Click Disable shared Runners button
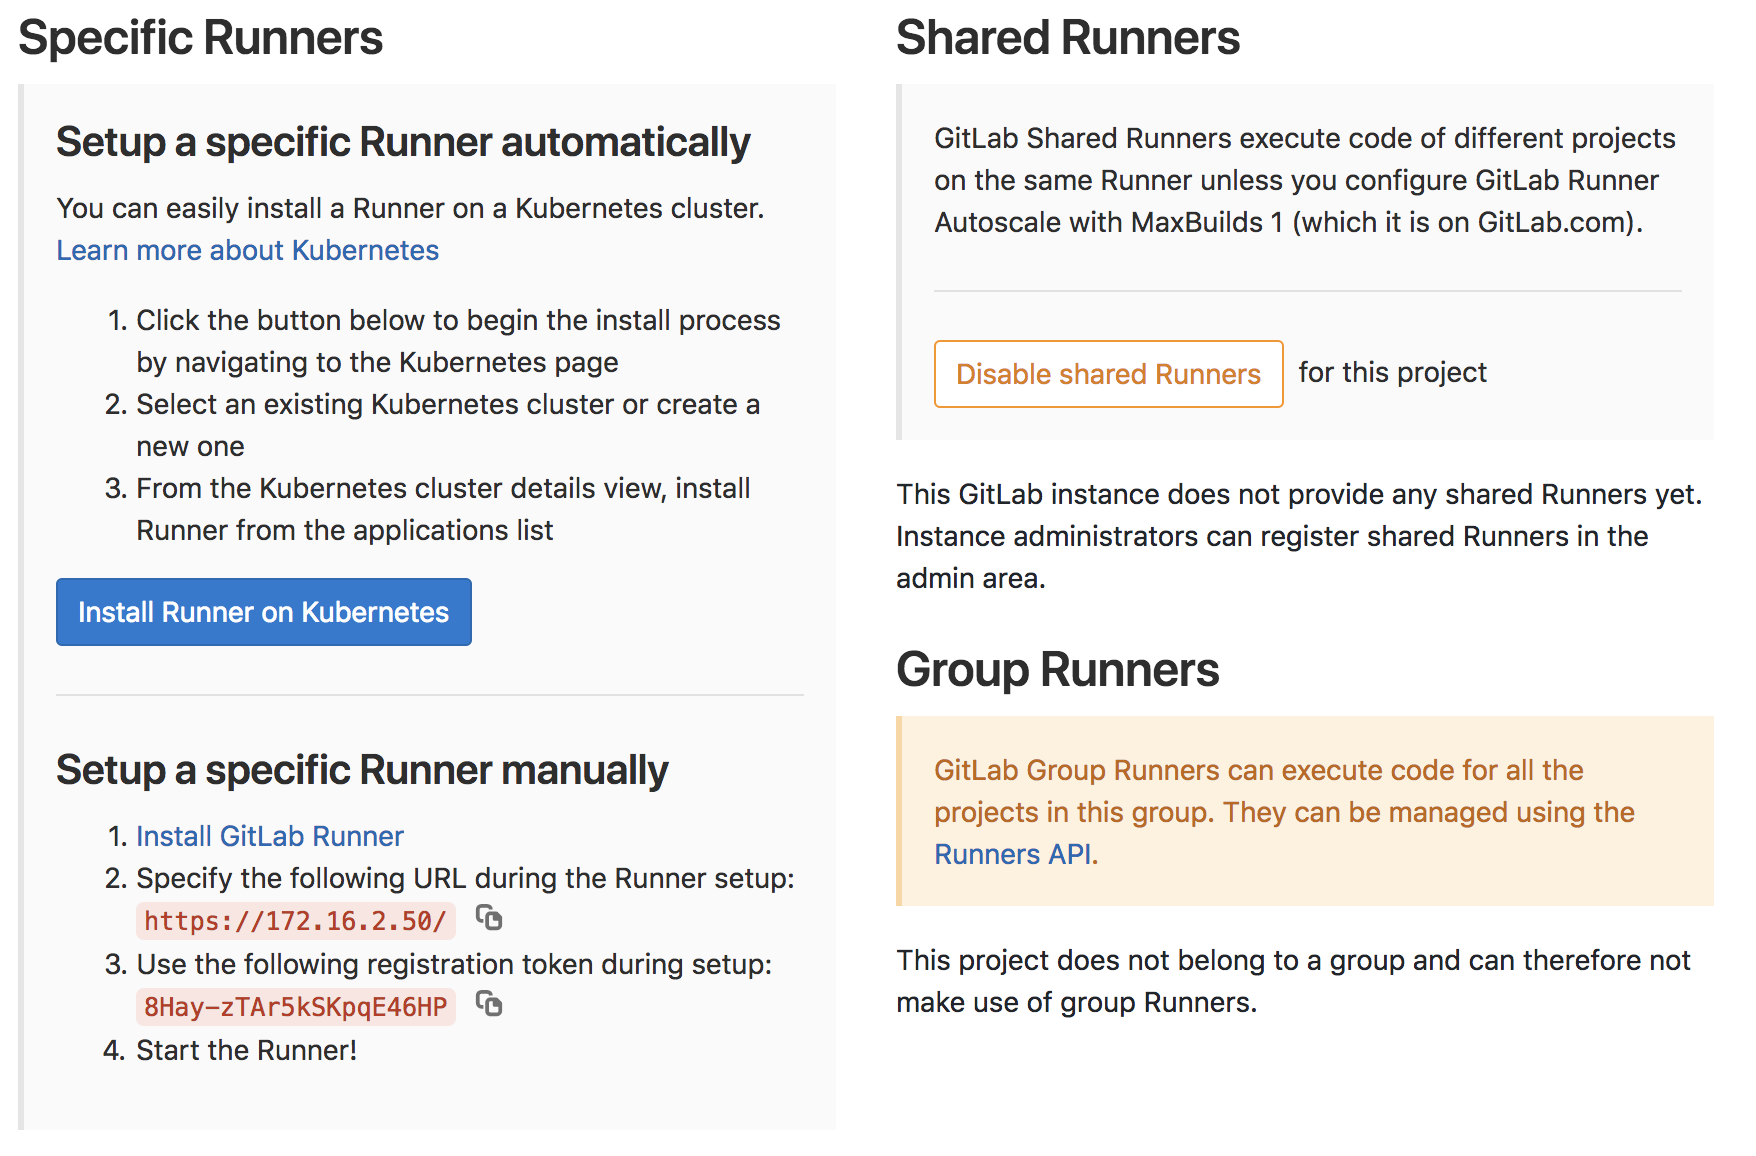Screen dimensions: 1756x1156 pos(1108,374)
